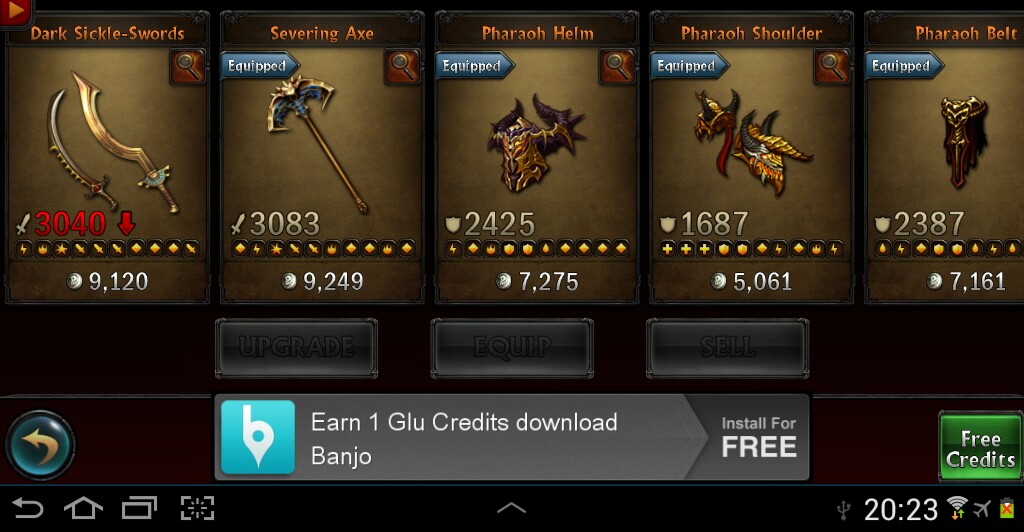The width and height of the screenshot is (1024, 532).
Task: Open recent apps from navigation bar
Action: tap(140, 508)
